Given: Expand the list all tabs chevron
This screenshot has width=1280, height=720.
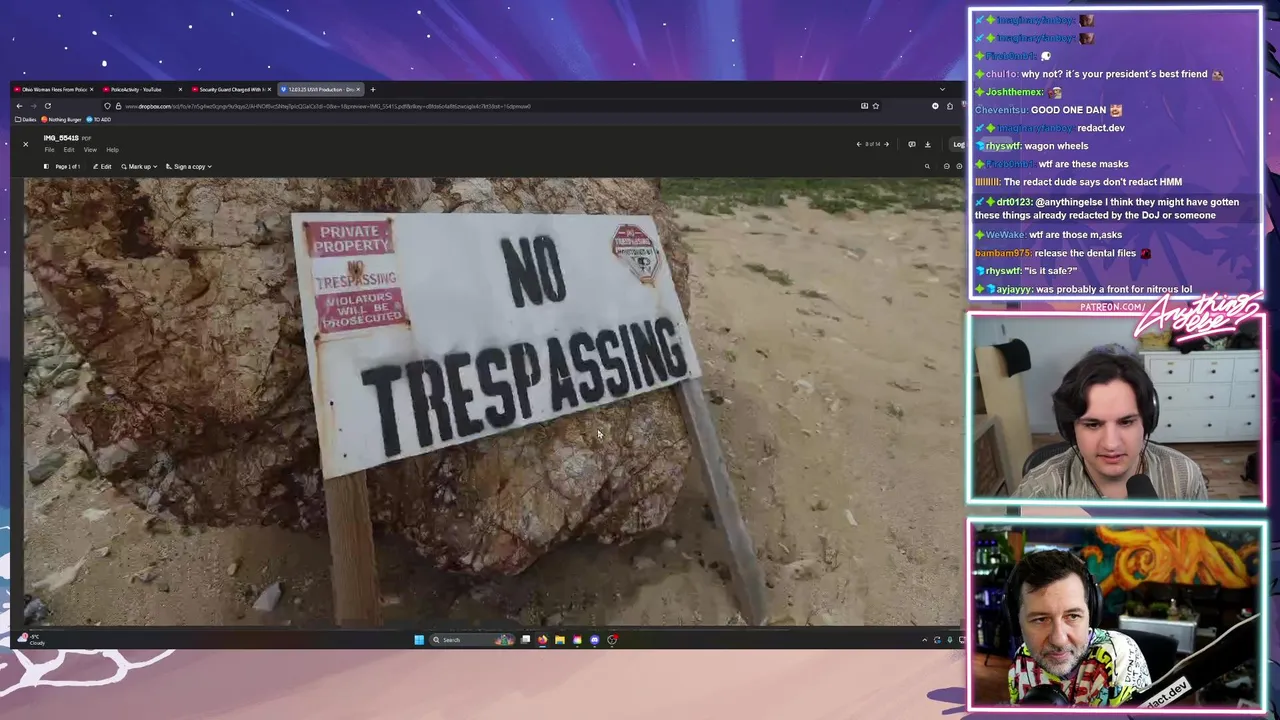Looking at the screenshot, I should pyautogui.click(x=942, y=89).
